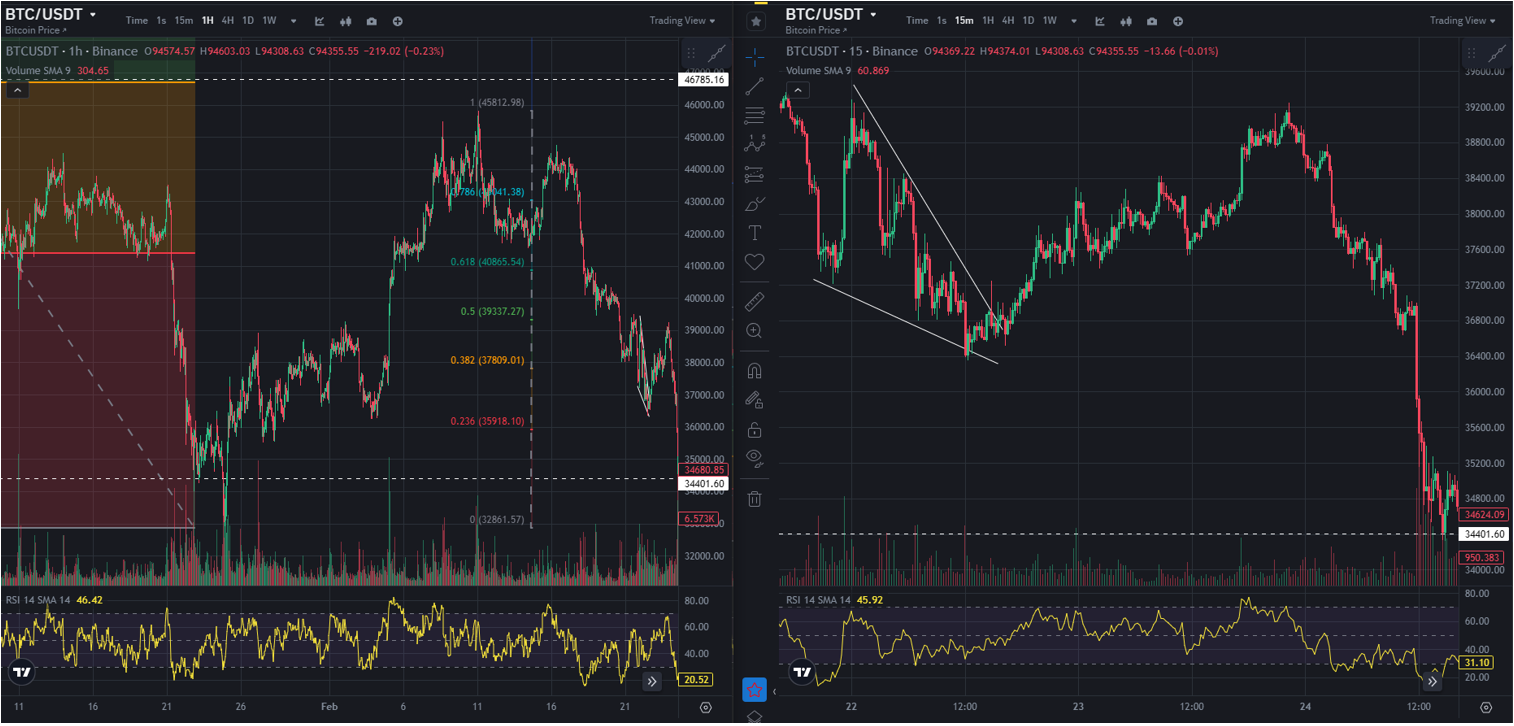Toggle magnet mode in drawing sidebar
Screen dimensions: 1514x726
[755, 370]
